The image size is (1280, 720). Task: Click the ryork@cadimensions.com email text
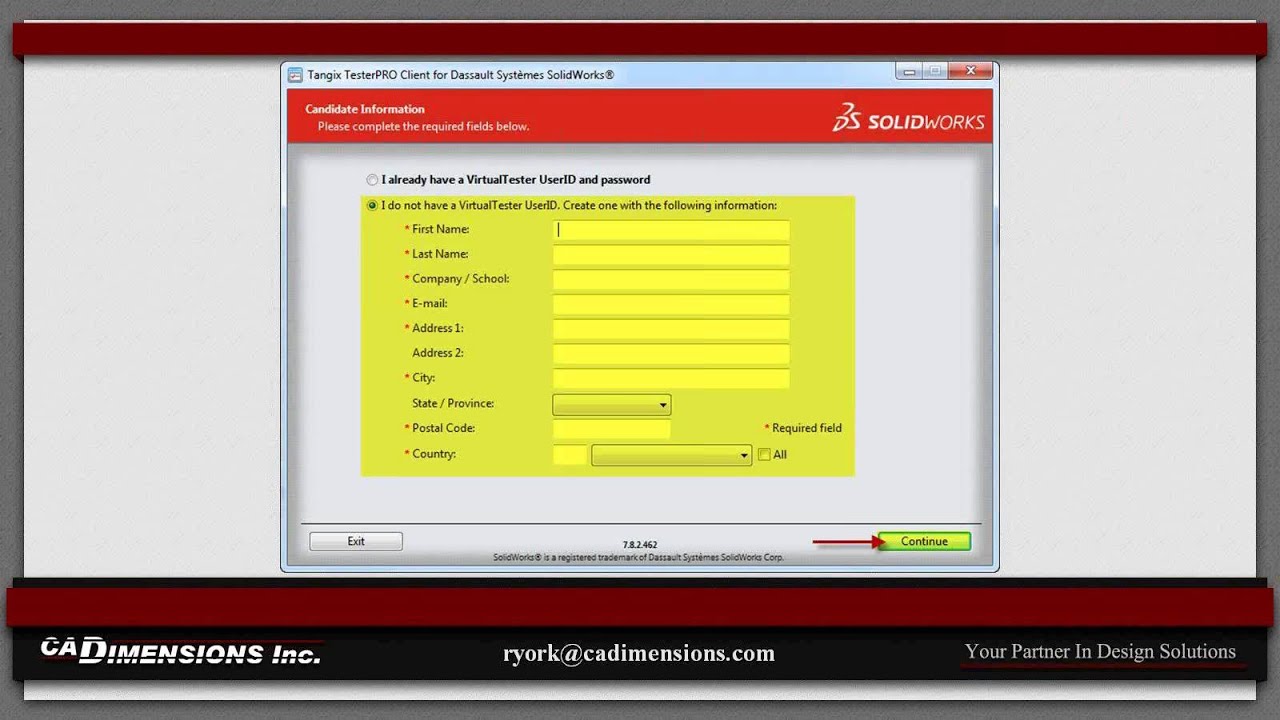pyautogui.click(x=639, y=653)
